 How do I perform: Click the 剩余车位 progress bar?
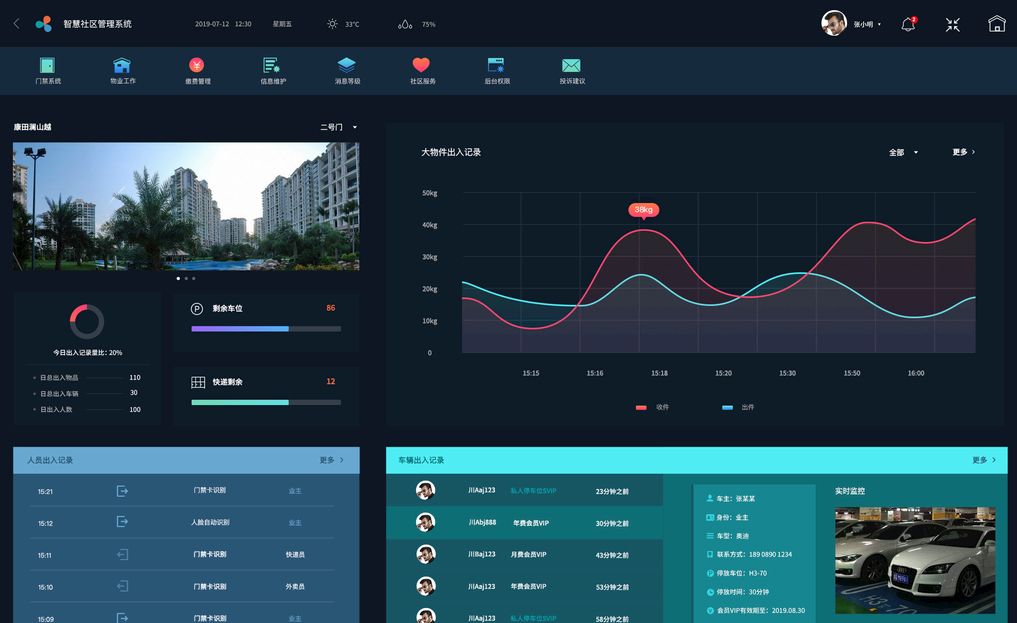[x=266, y=329]
